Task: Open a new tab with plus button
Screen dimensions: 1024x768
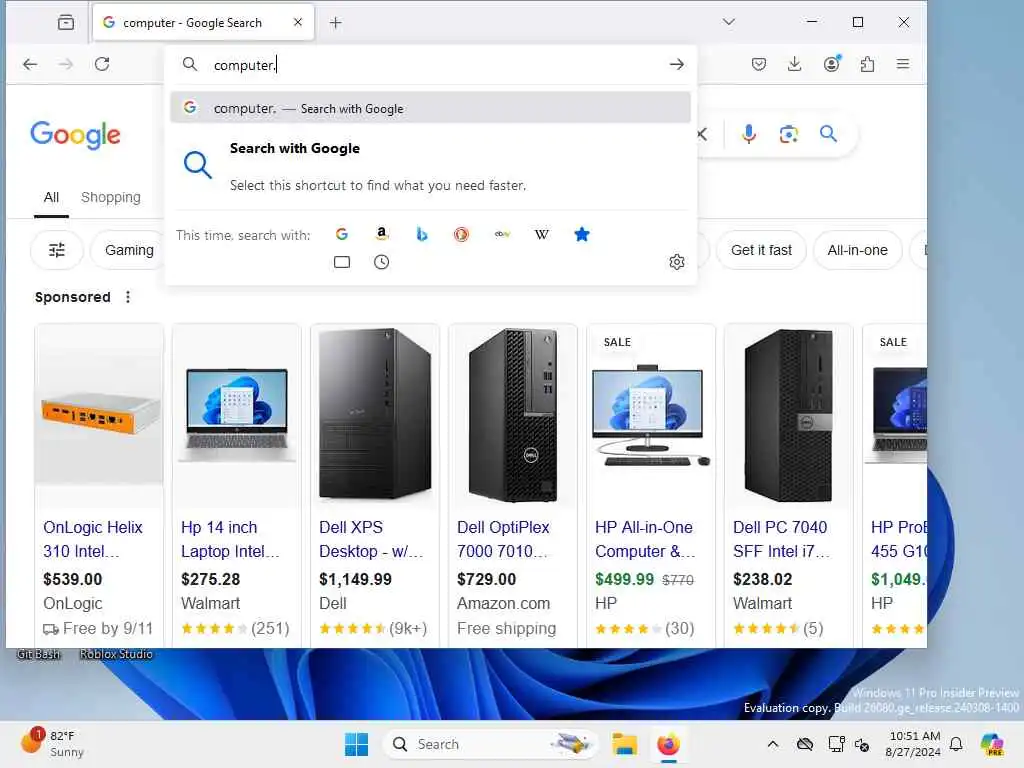Action: [336, 23]
